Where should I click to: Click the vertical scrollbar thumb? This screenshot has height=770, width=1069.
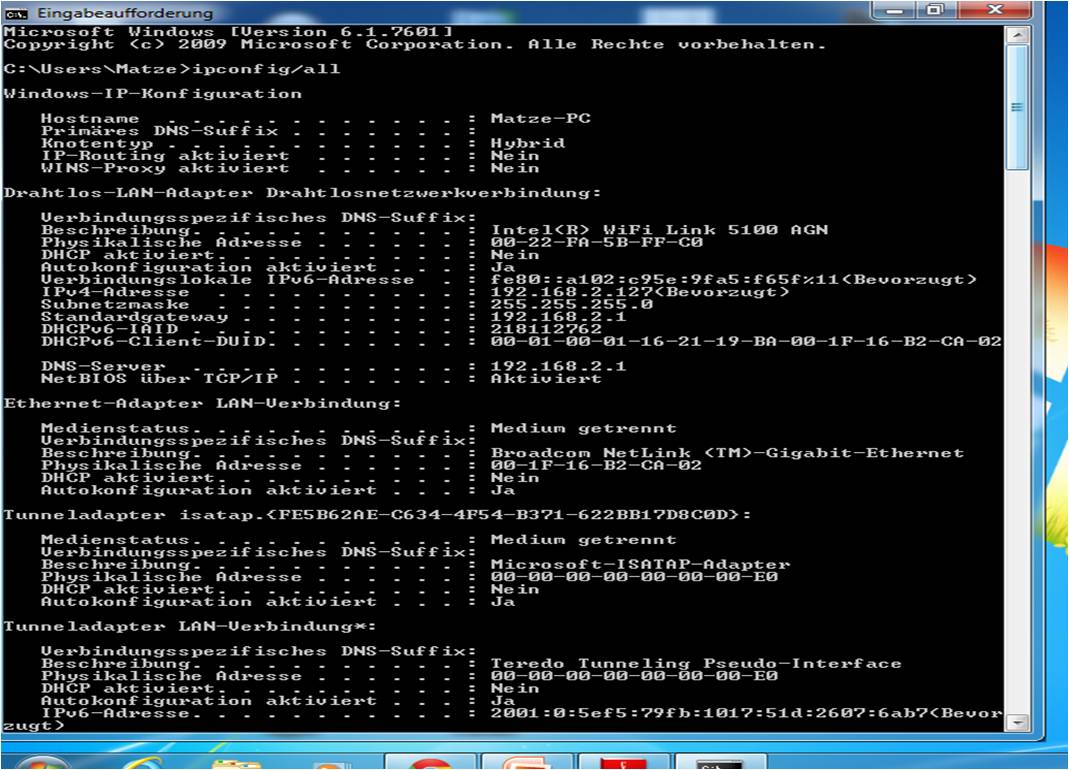pyautogui.click(x=1017, y=107)
